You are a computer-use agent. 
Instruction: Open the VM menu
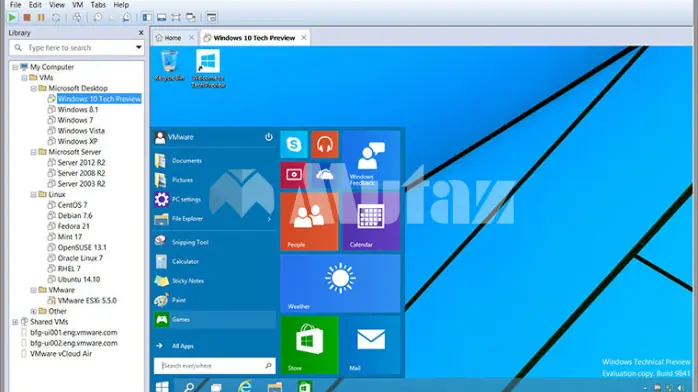[77, 5]
